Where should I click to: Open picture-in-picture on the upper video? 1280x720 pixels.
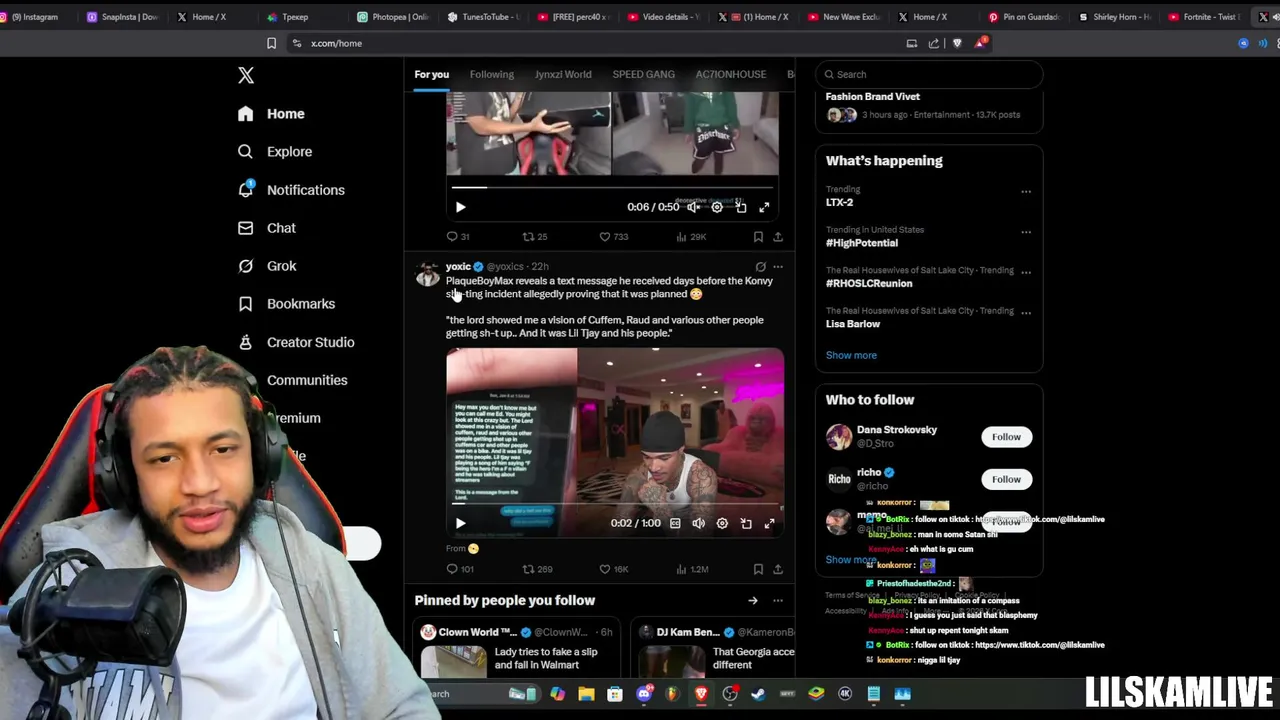click(x=741, y=207)
